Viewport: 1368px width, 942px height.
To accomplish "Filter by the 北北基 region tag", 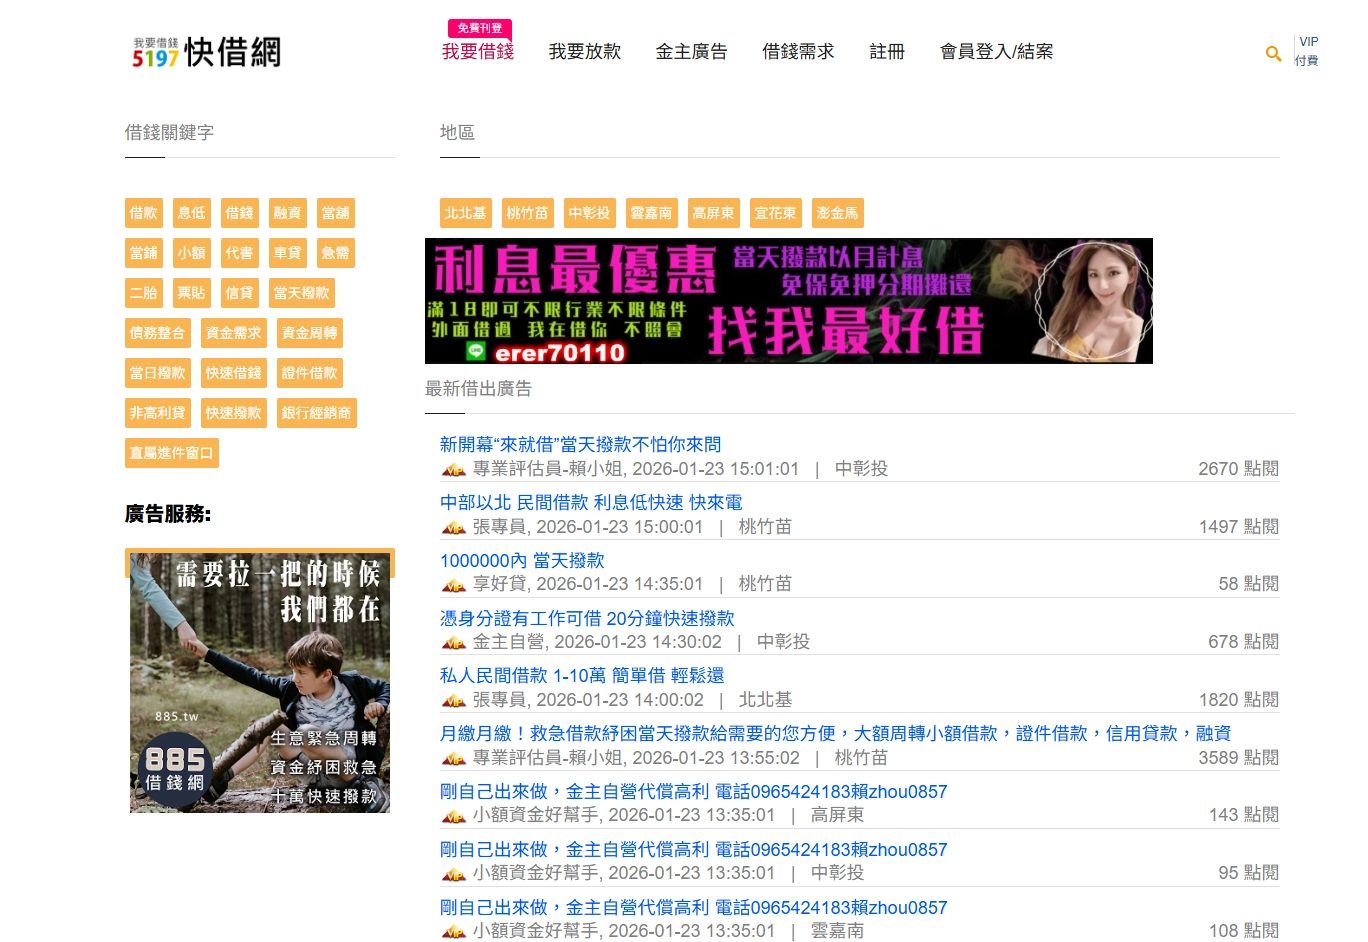I will coord(465,213).
